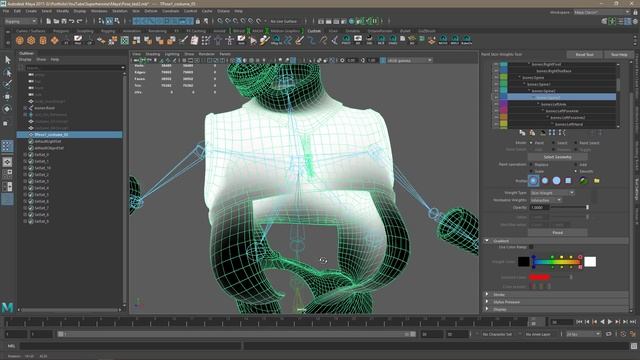Click the Reset Tool button

pos(584,54)
